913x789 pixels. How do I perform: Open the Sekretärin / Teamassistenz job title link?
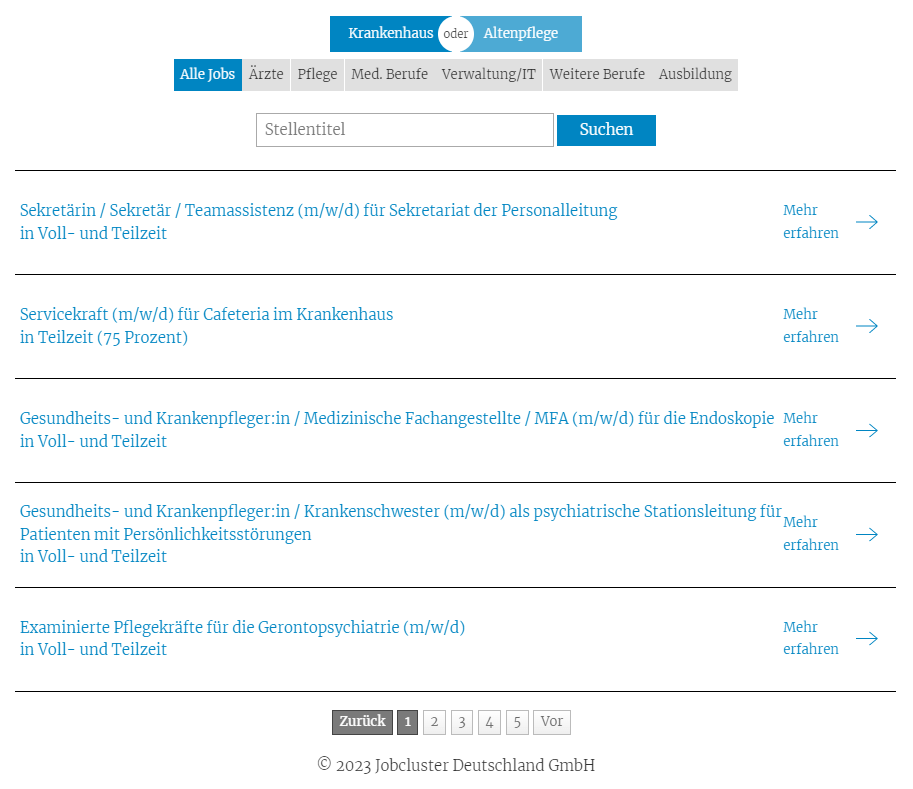coord(318,211)
